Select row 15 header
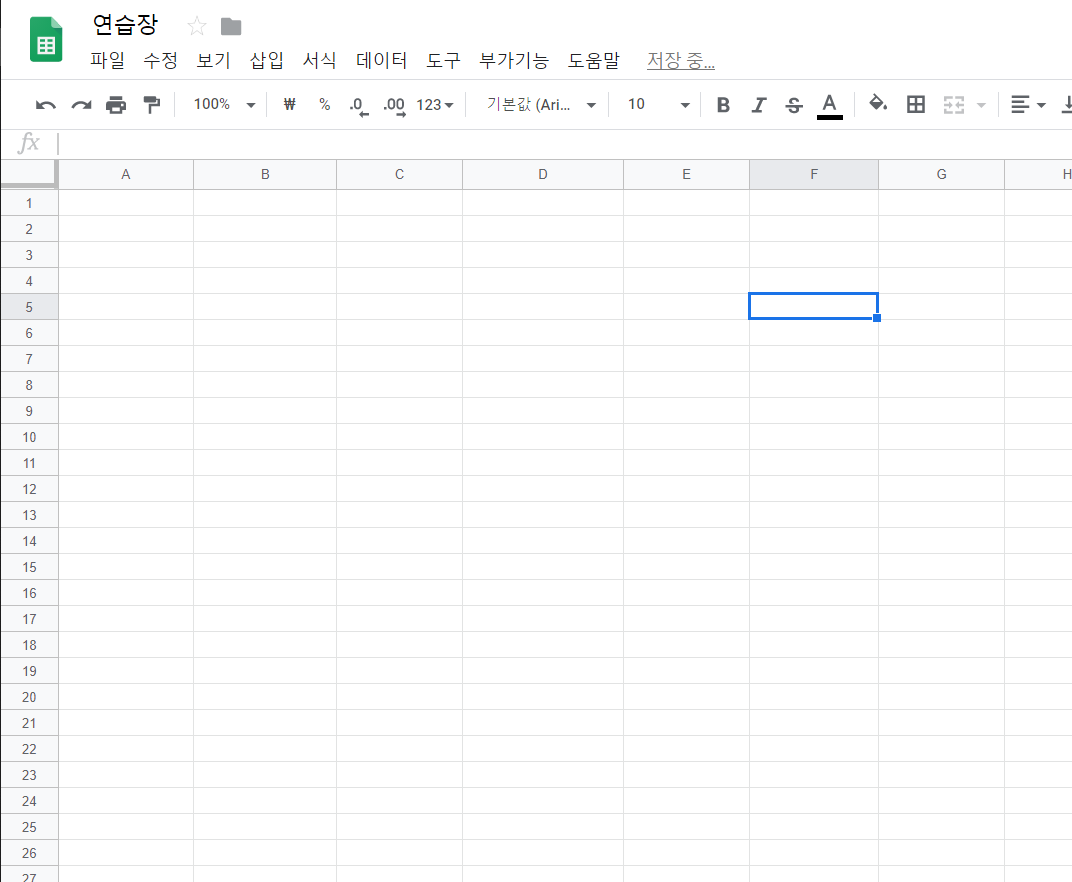The width and height of the screenshot is (1072, 882). coord(29,567)
